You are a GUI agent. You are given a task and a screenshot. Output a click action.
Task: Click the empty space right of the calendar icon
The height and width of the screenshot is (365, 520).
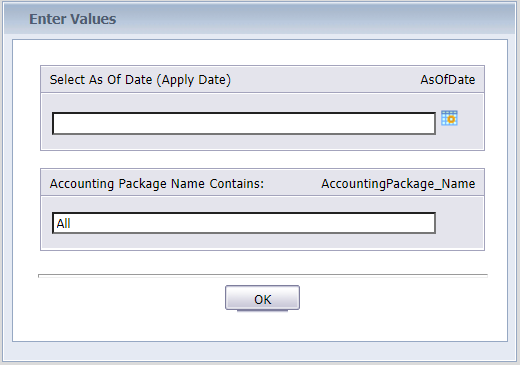pos(471,122)
